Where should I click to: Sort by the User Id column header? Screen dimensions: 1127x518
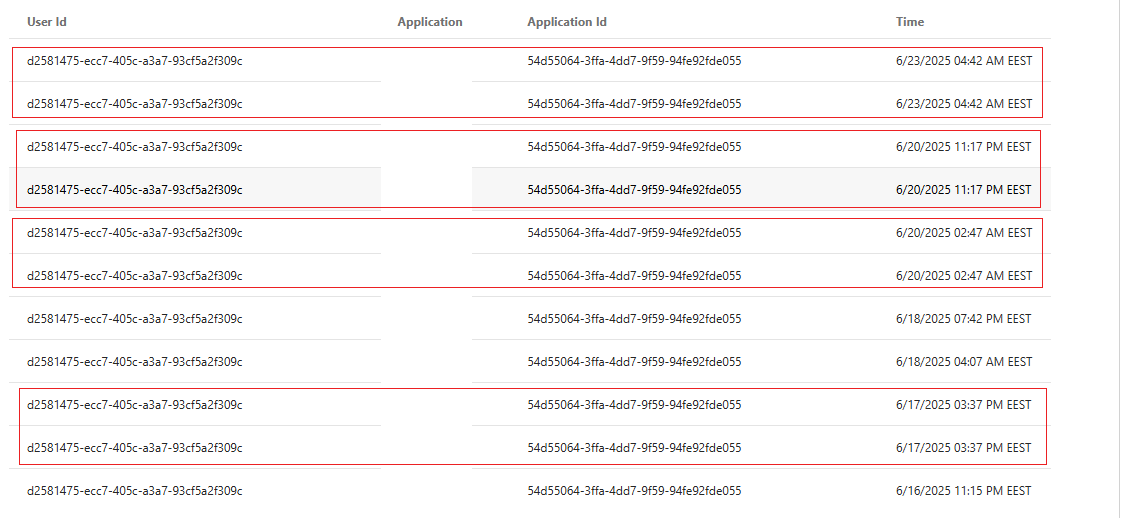click(47, 22)
